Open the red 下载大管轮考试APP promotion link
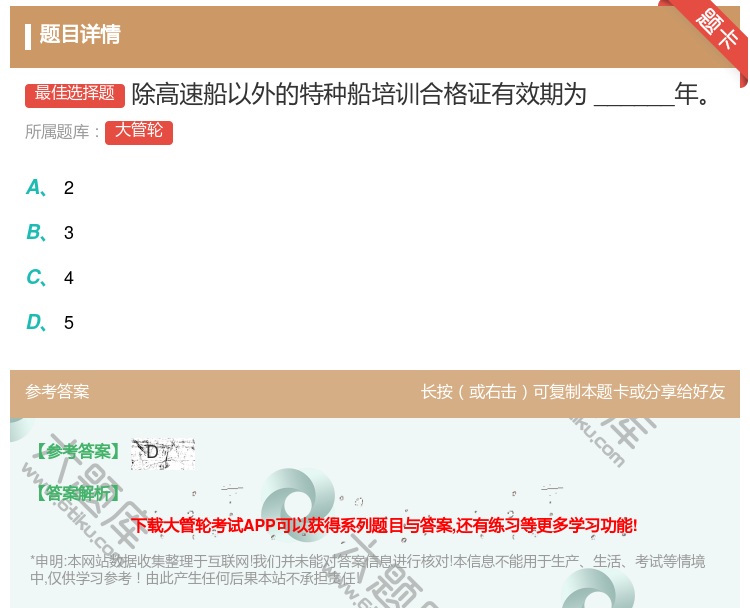Image resolution: width=750 pixels, height=608 pixels. 384,526
